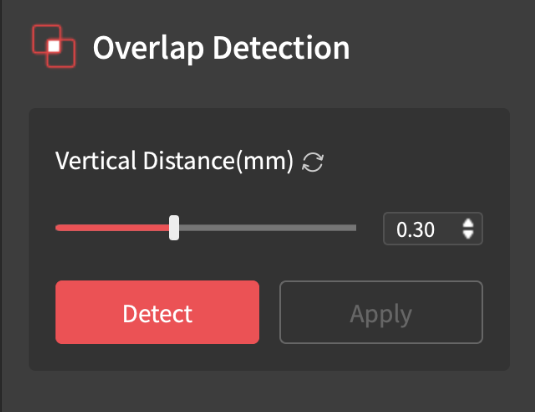This screenshot has width=536, height=412.
Task: Click the Vertical Distance slider handle
Action: [x=174, y=228]
